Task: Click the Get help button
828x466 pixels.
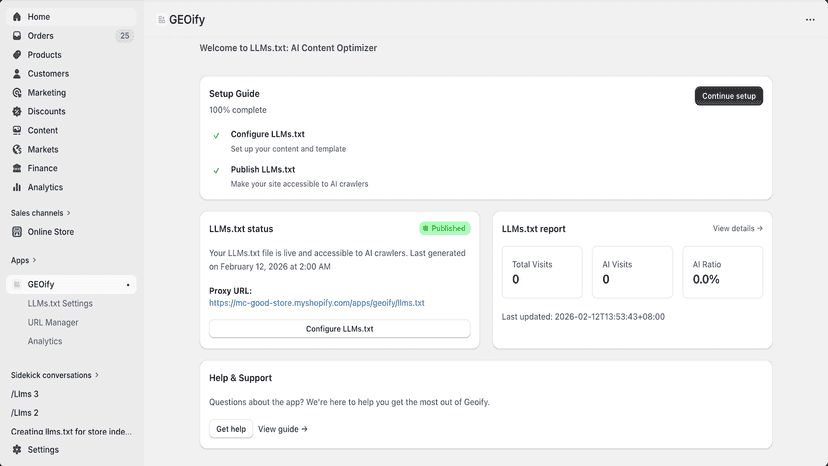Action: (231, 429)
